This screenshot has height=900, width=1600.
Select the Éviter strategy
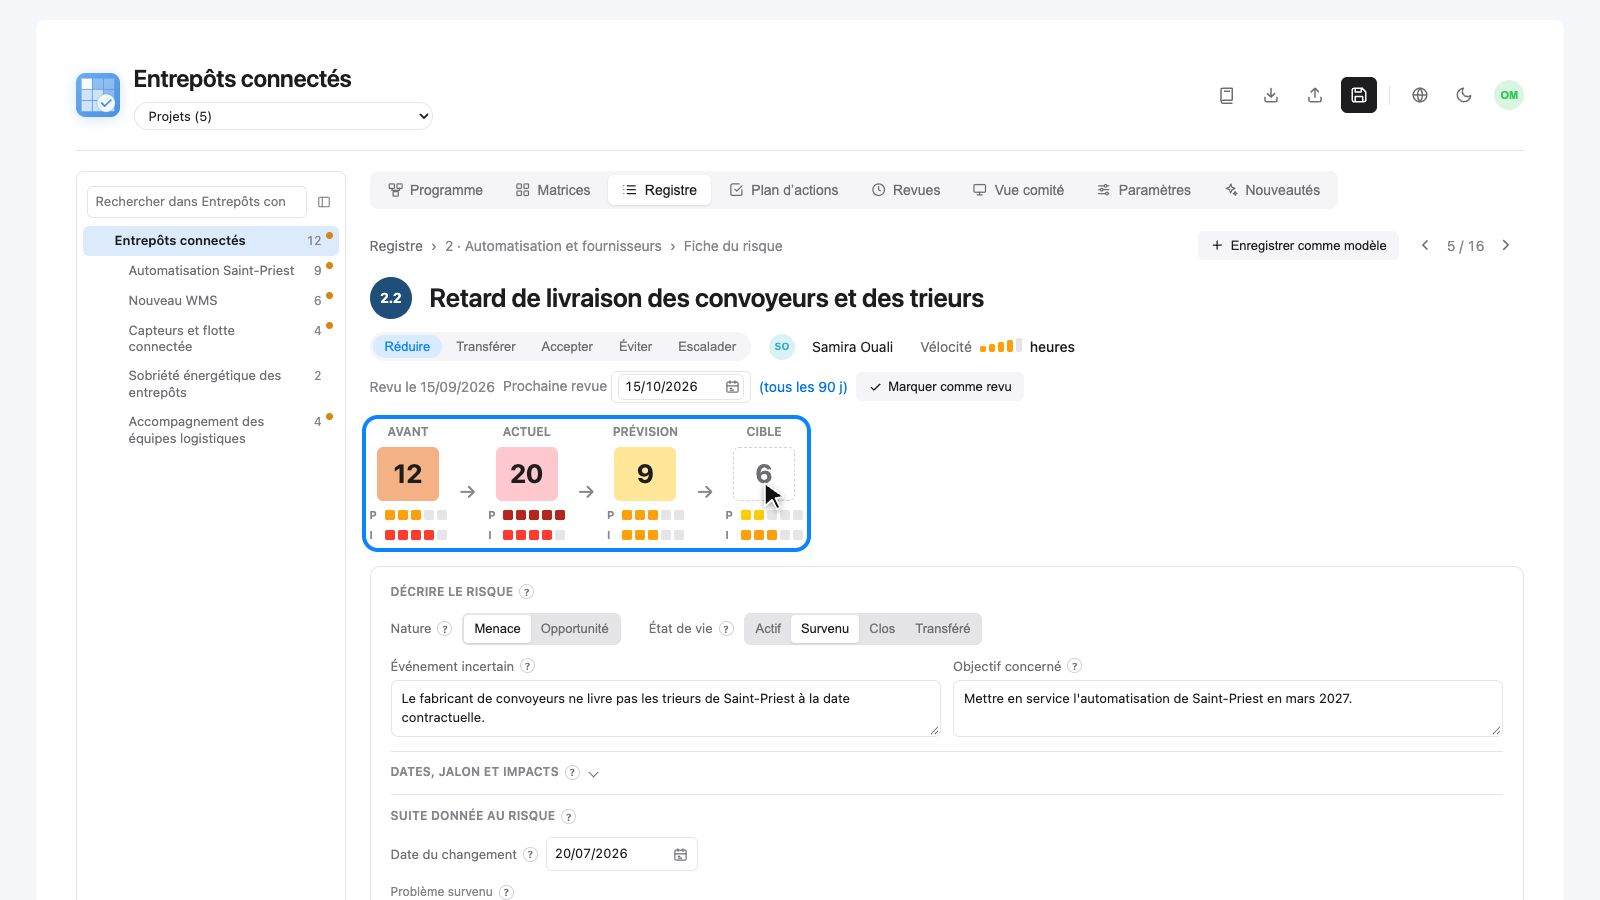click(x=635, y=347)
